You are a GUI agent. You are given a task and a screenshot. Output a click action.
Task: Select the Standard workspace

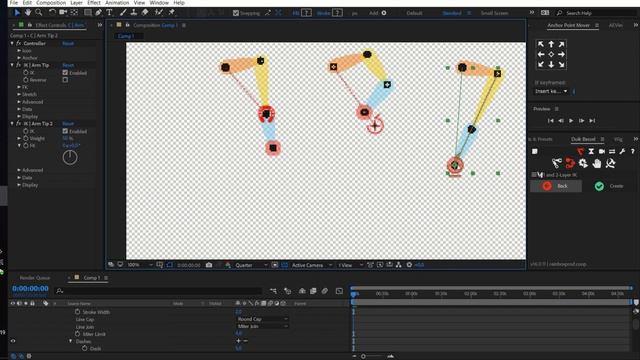[452, 13]
